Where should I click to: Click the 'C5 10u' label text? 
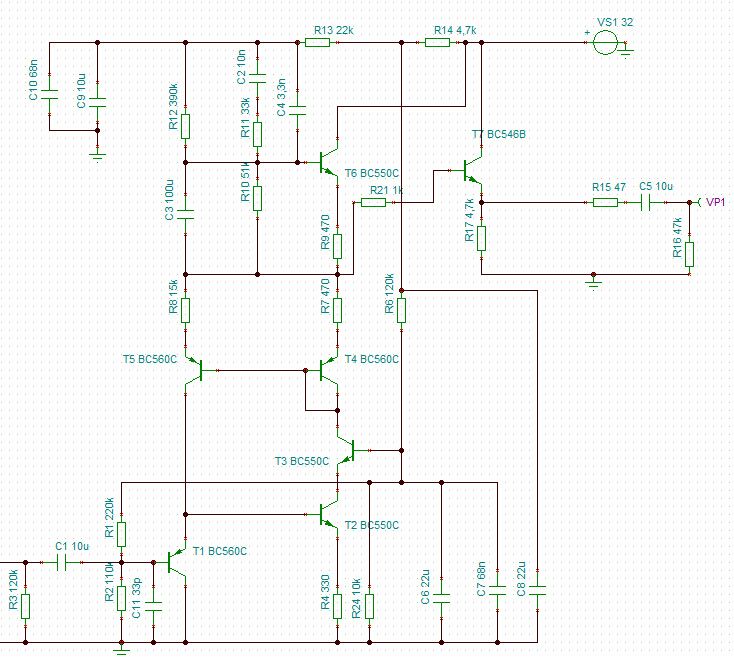pos(656,186)
